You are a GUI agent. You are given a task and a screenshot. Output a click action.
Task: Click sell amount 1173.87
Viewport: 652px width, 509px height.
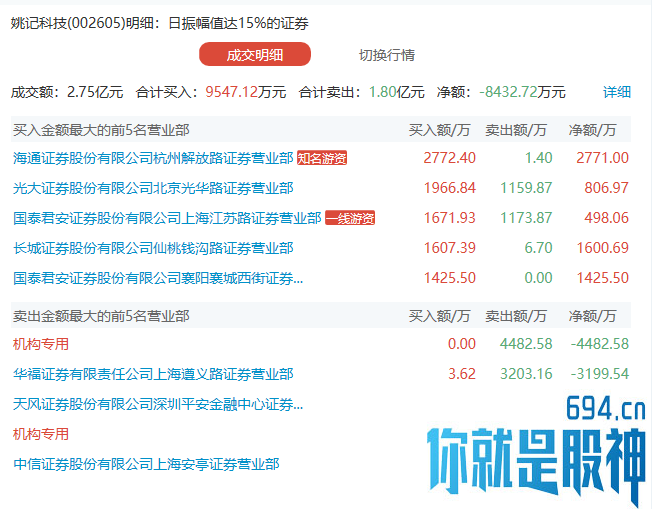click(x=526, y=218)
